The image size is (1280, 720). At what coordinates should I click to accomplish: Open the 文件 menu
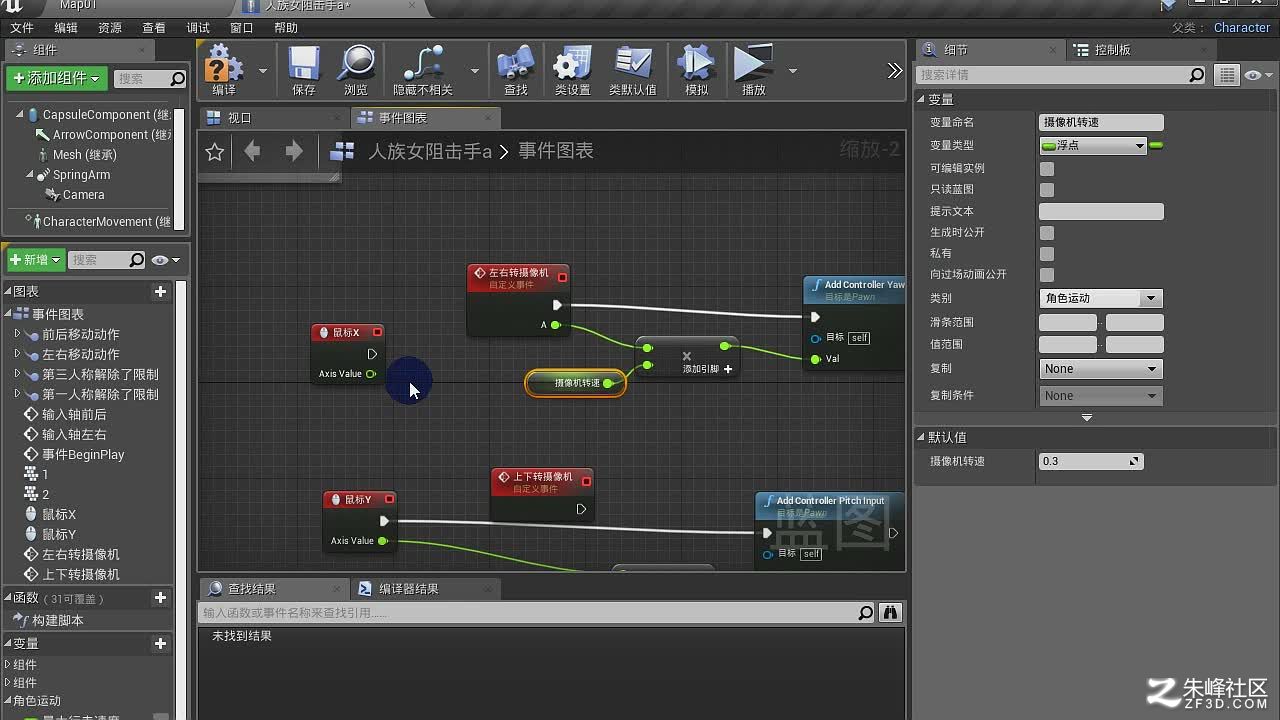coord(21,28)
